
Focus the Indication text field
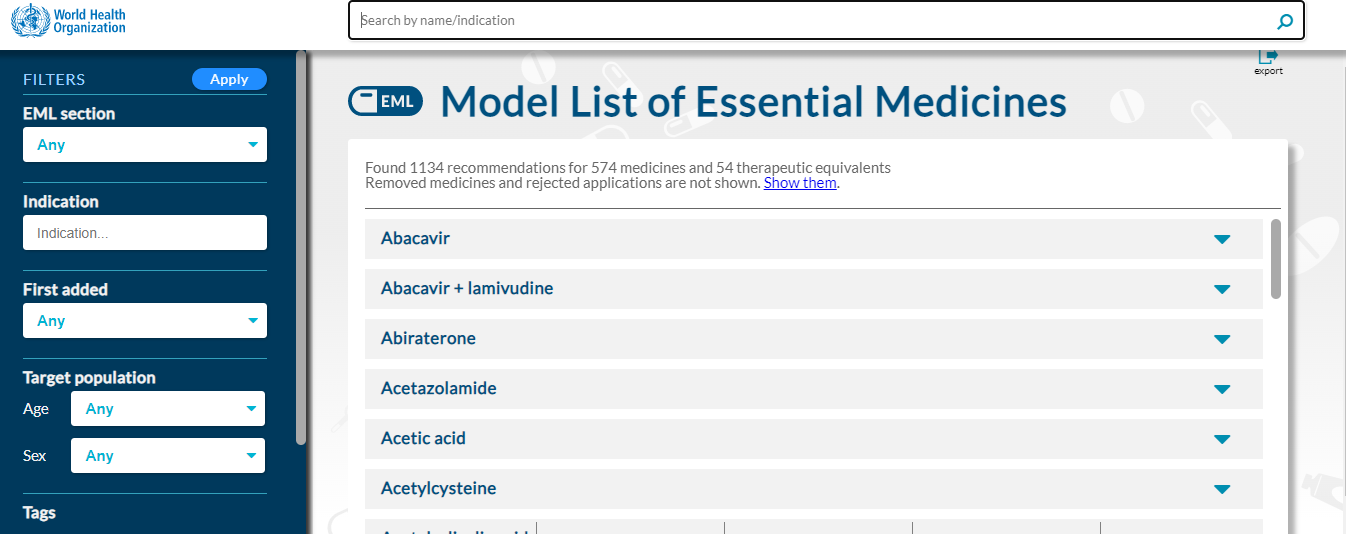coord(145,233)
